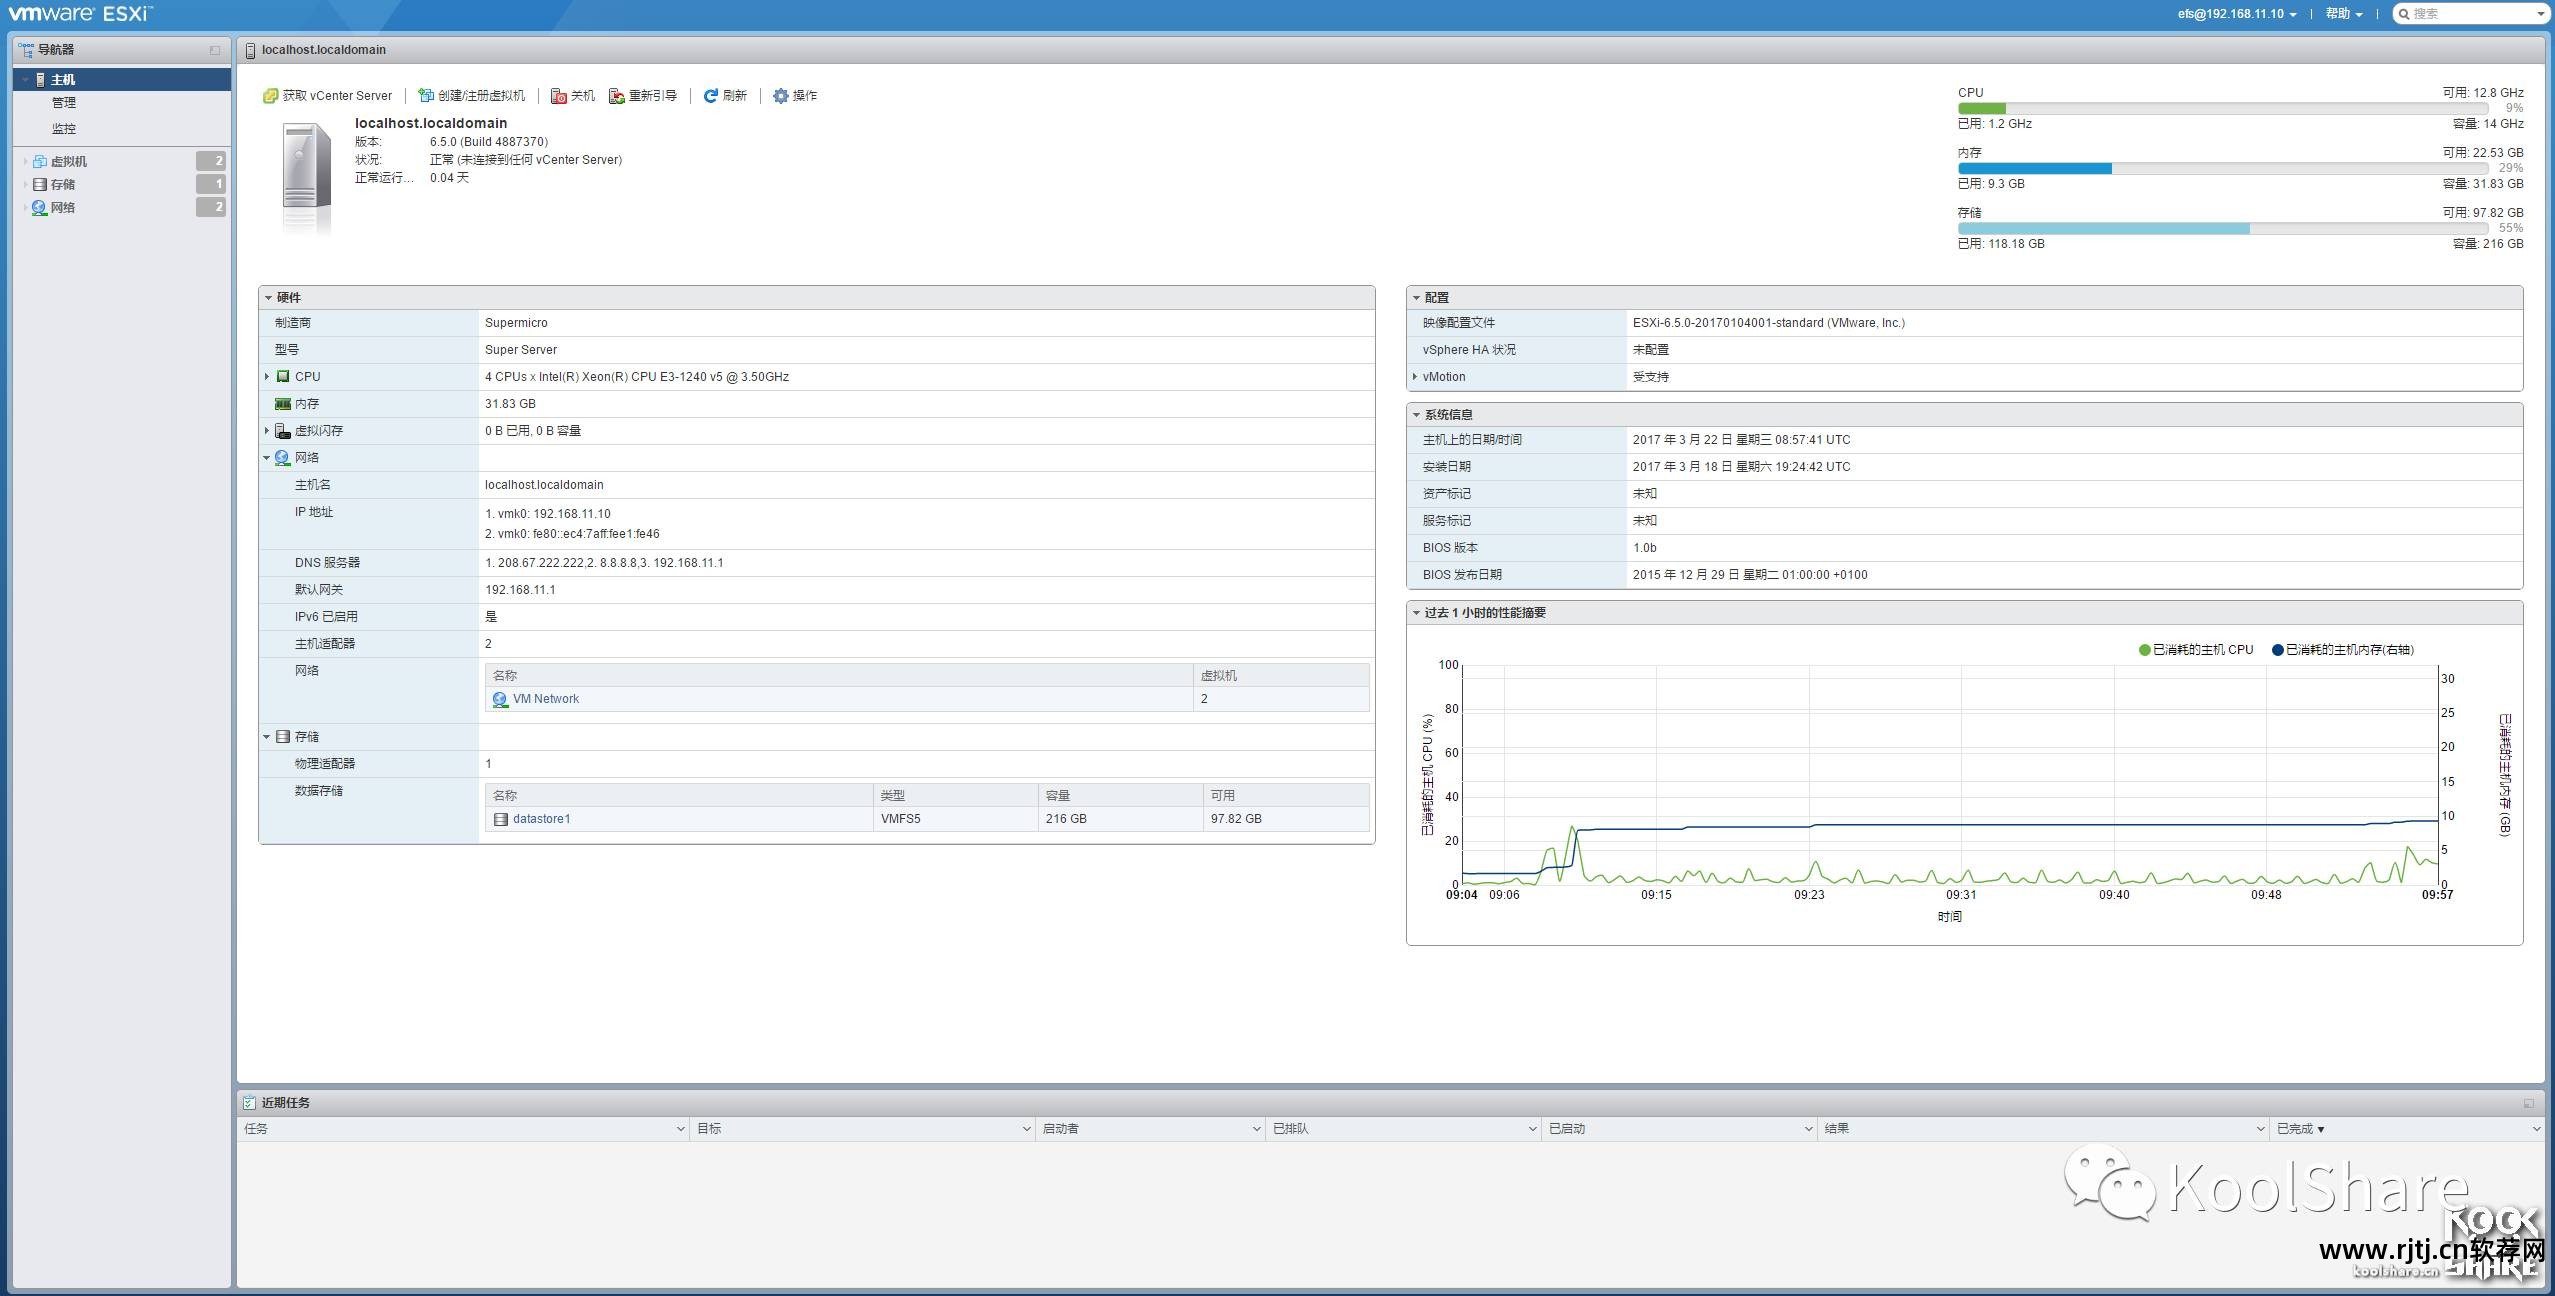Open the Task (任务) column dropdown
Viewport: 2555px width, 1296px height.
[680, 1129]
